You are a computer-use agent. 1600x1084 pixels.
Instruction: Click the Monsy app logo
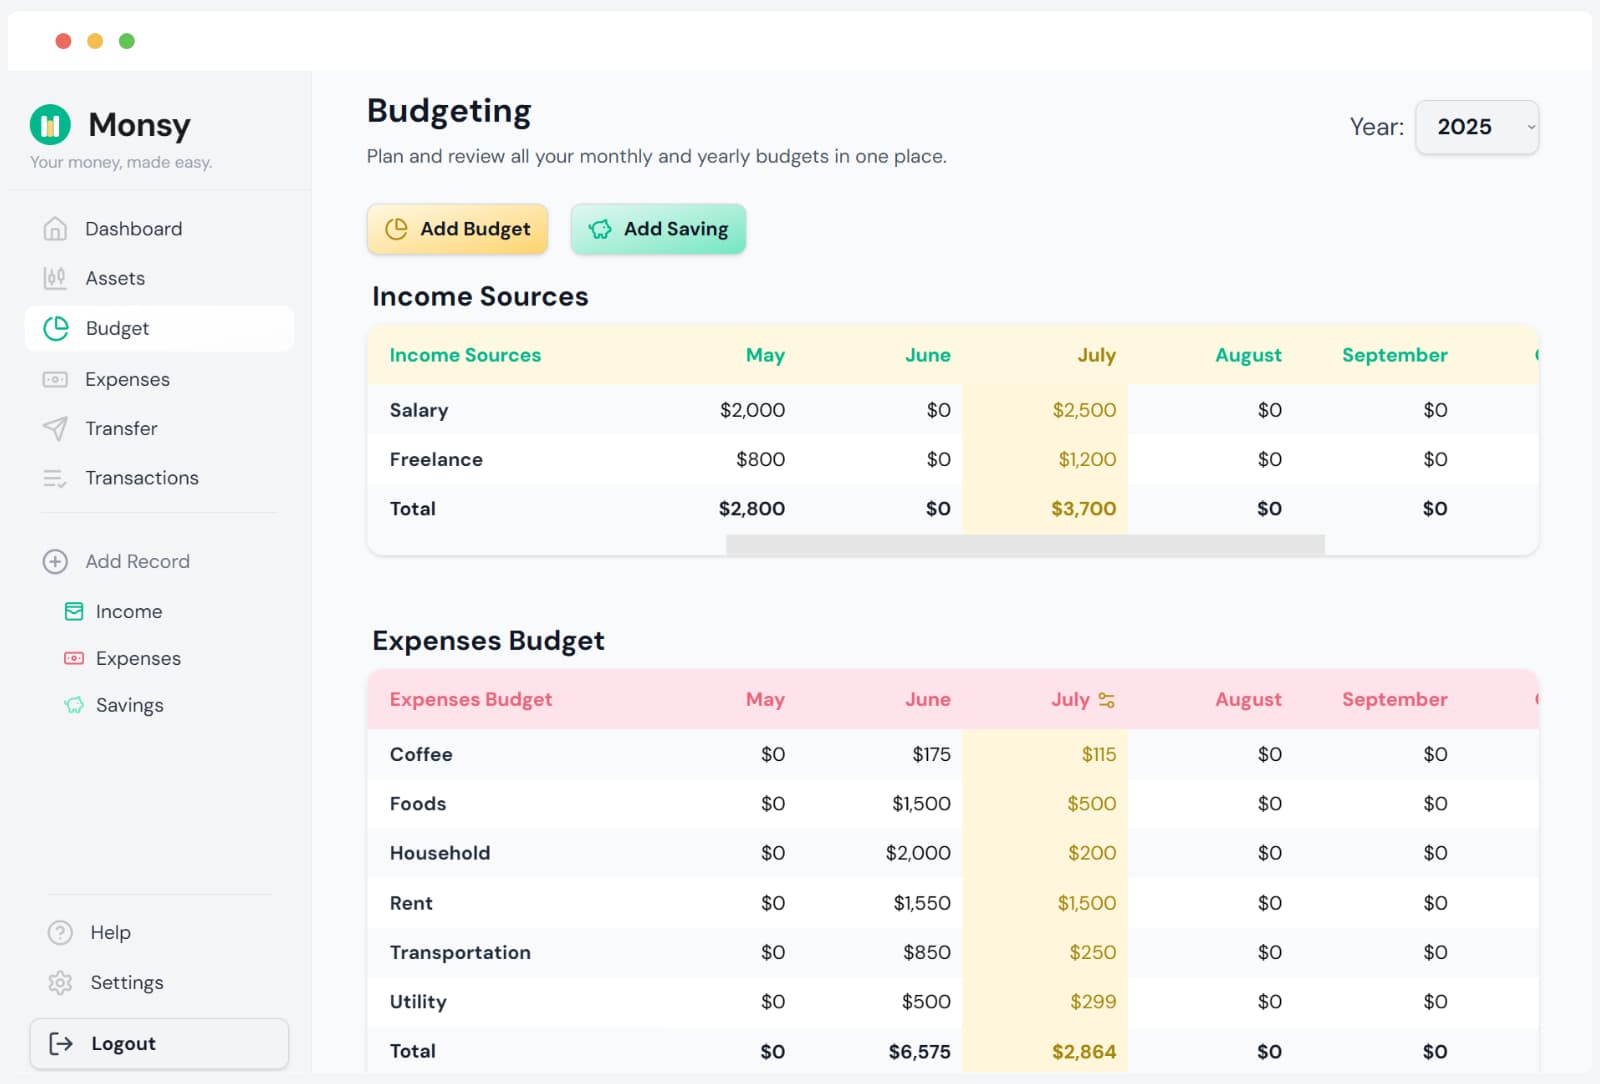[x=50, y=124]
